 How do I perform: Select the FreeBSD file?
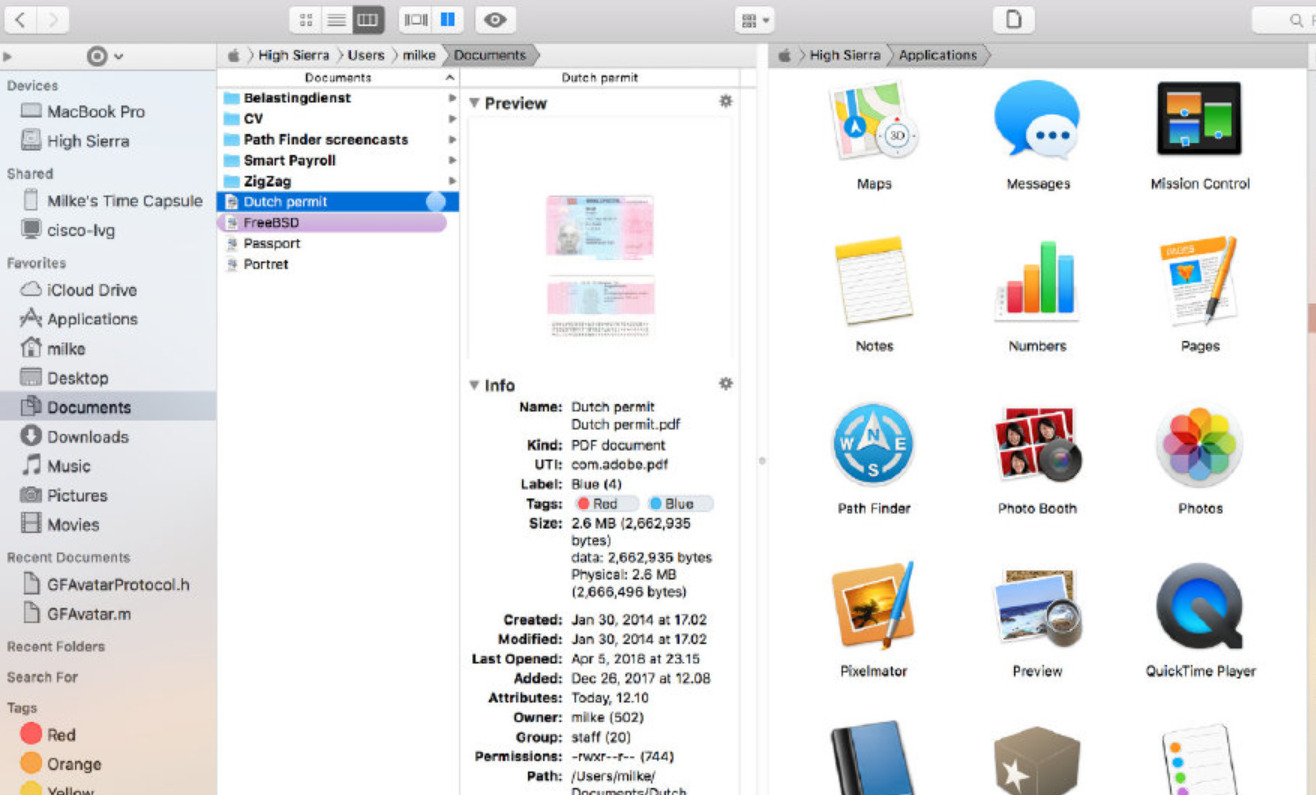(x=331, y=223)
